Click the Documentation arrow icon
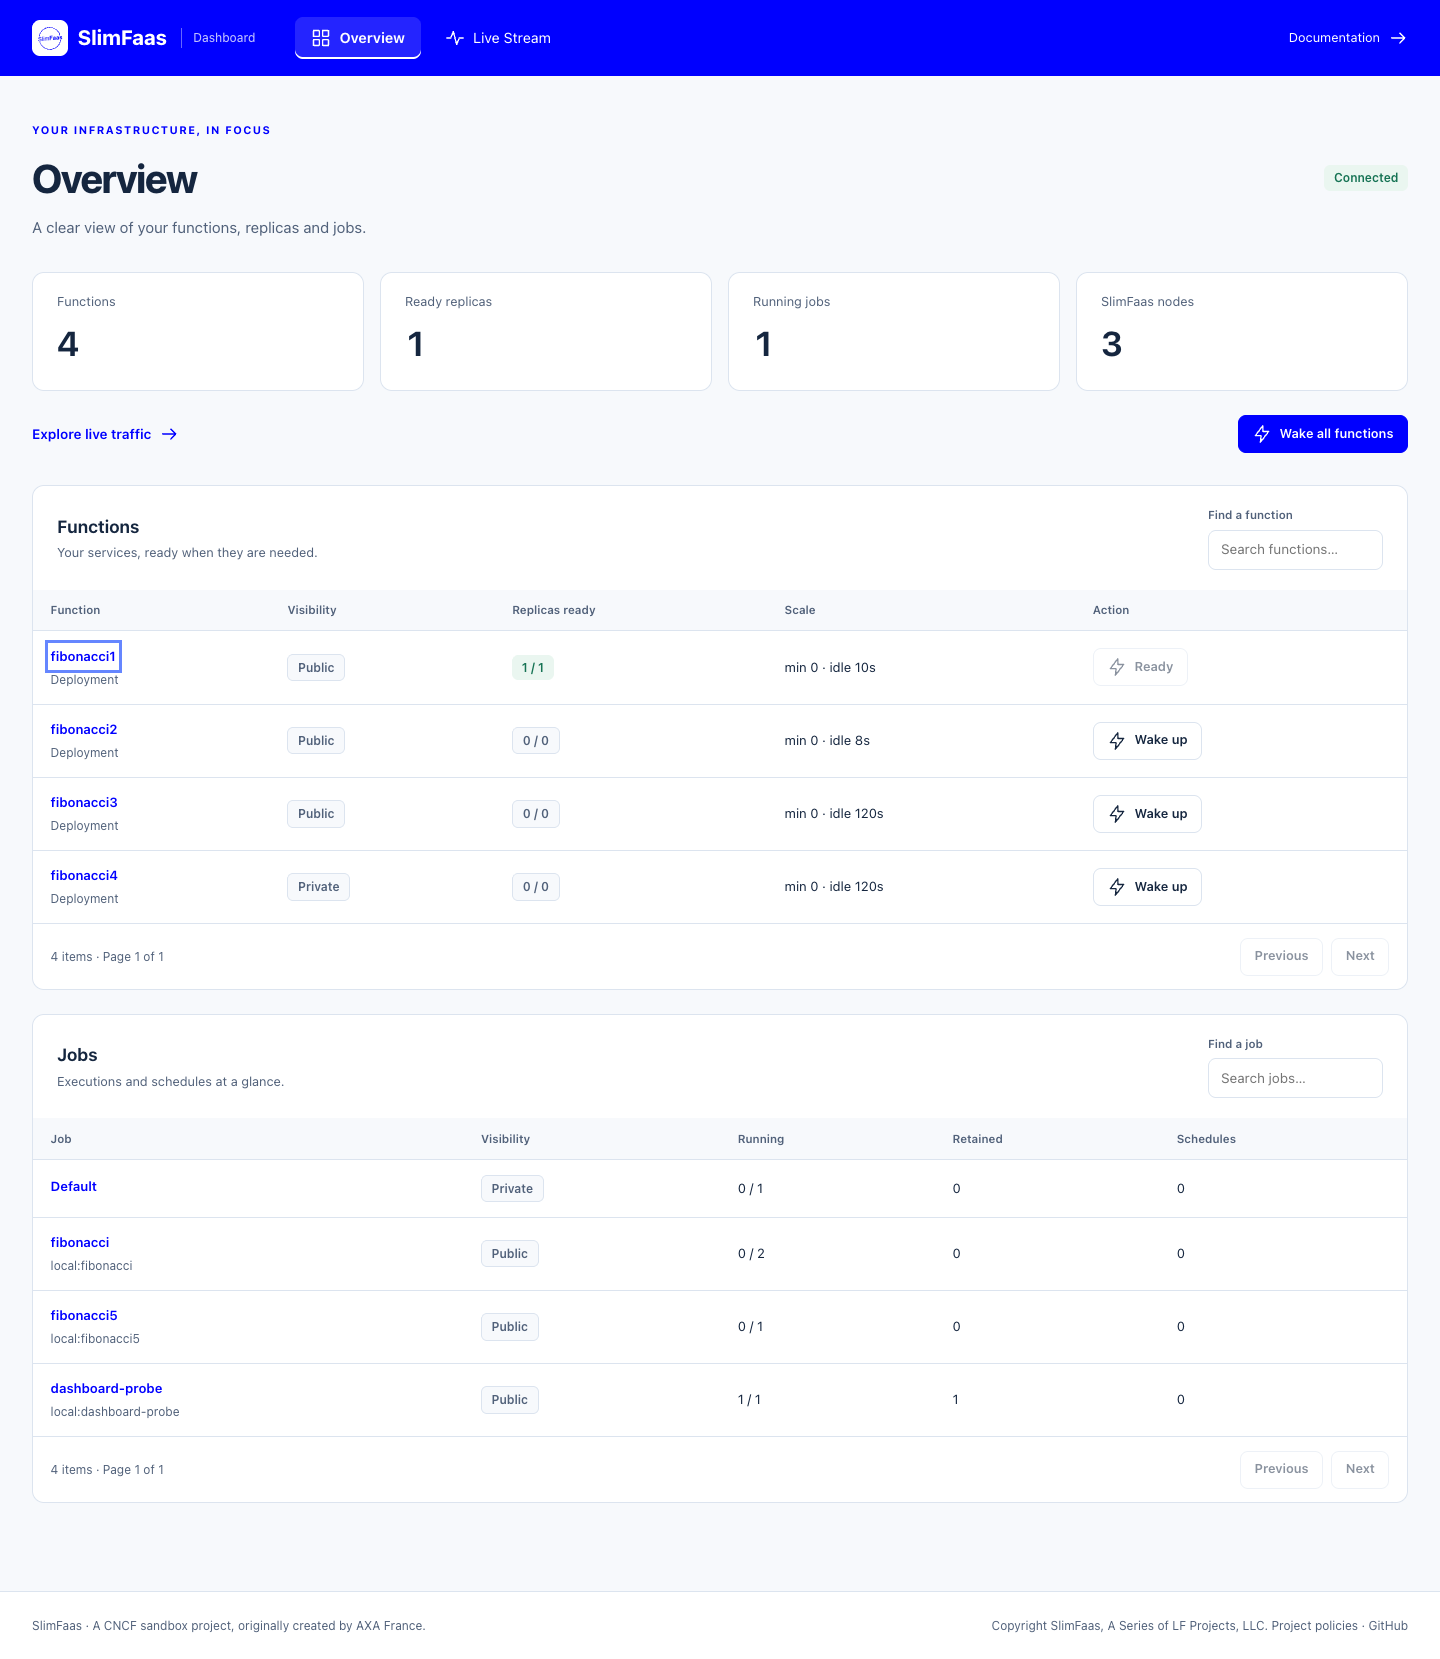The width and height of the screenshot is (1440, 1659). pos(1398,38)
